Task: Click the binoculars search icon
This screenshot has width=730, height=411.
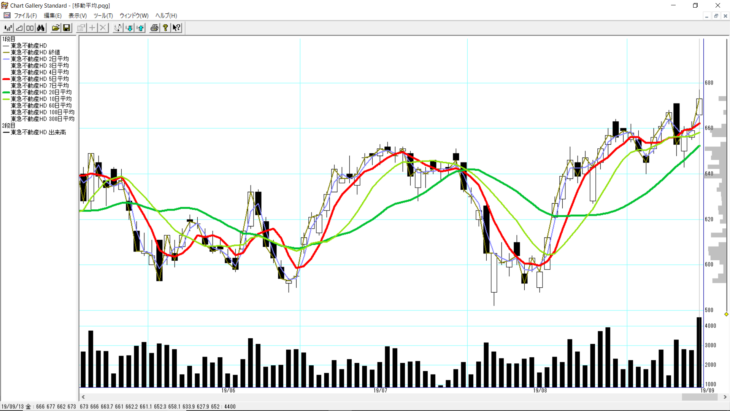Action: click(42, 27)
